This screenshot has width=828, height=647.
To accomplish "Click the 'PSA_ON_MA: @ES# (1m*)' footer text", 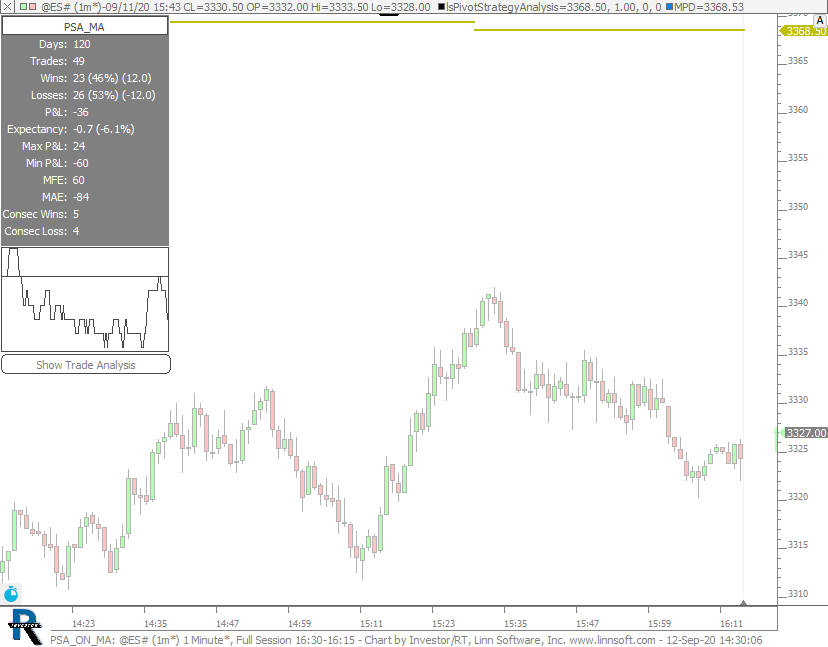I will click(115, 640).
